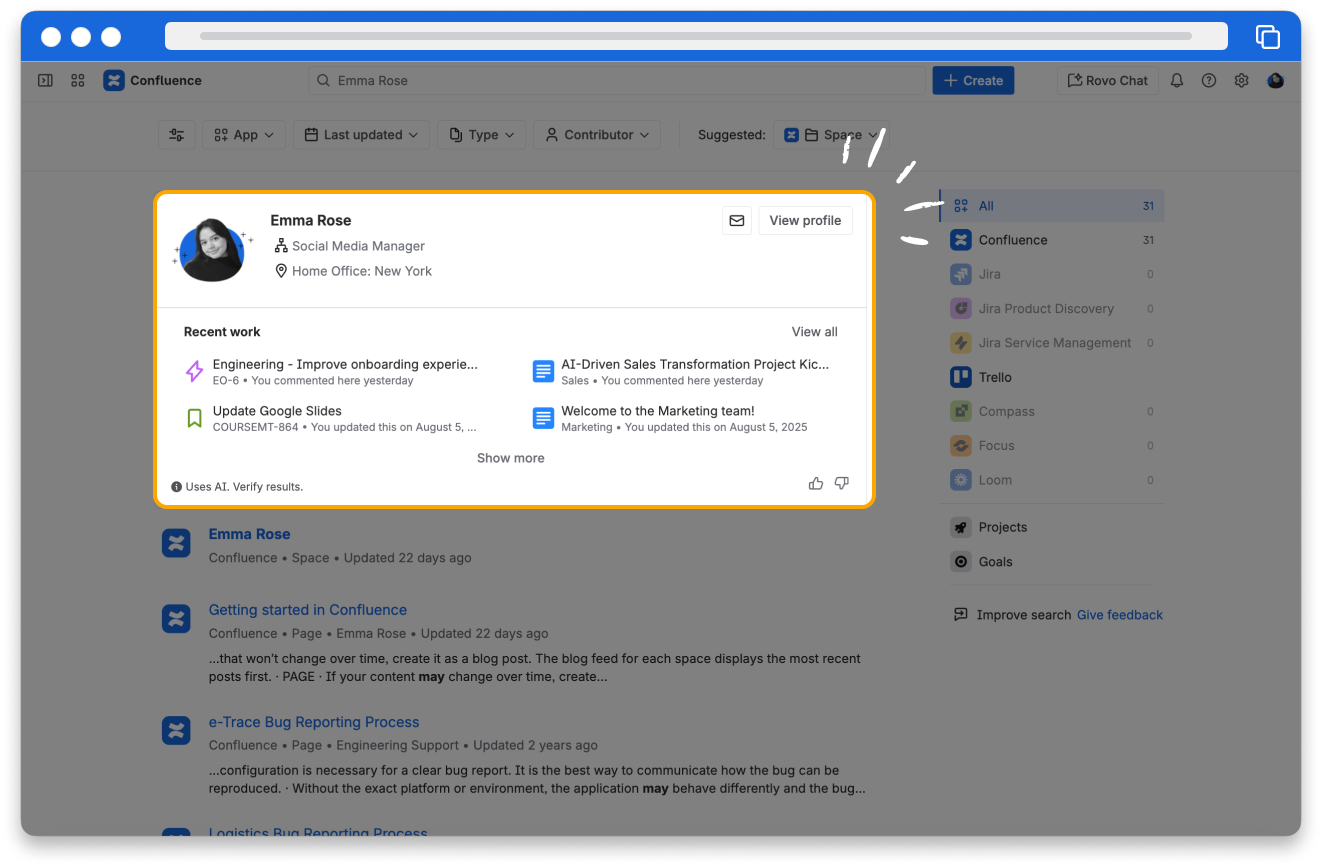Open Rovo Chat
The height and width of the screenshot is (867, 1322).
[1107, 81]
